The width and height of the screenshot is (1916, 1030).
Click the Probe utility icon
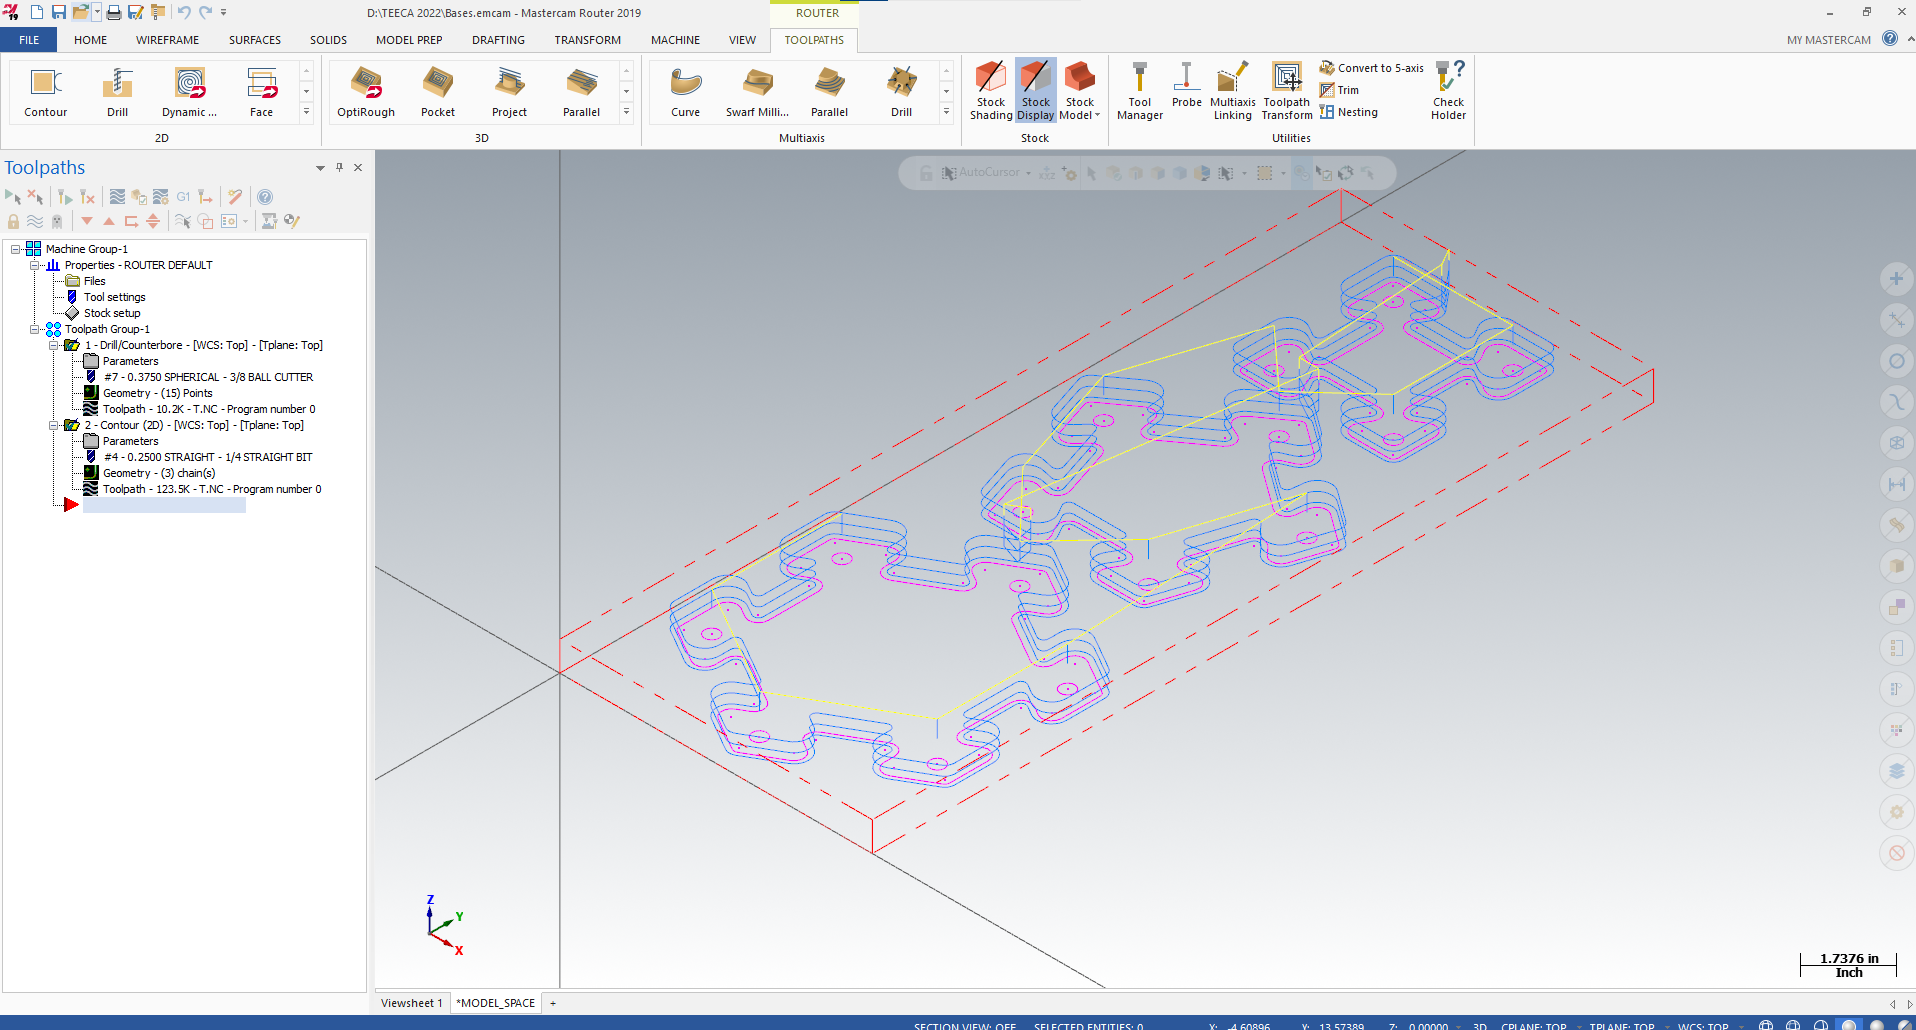[1186, 90]
